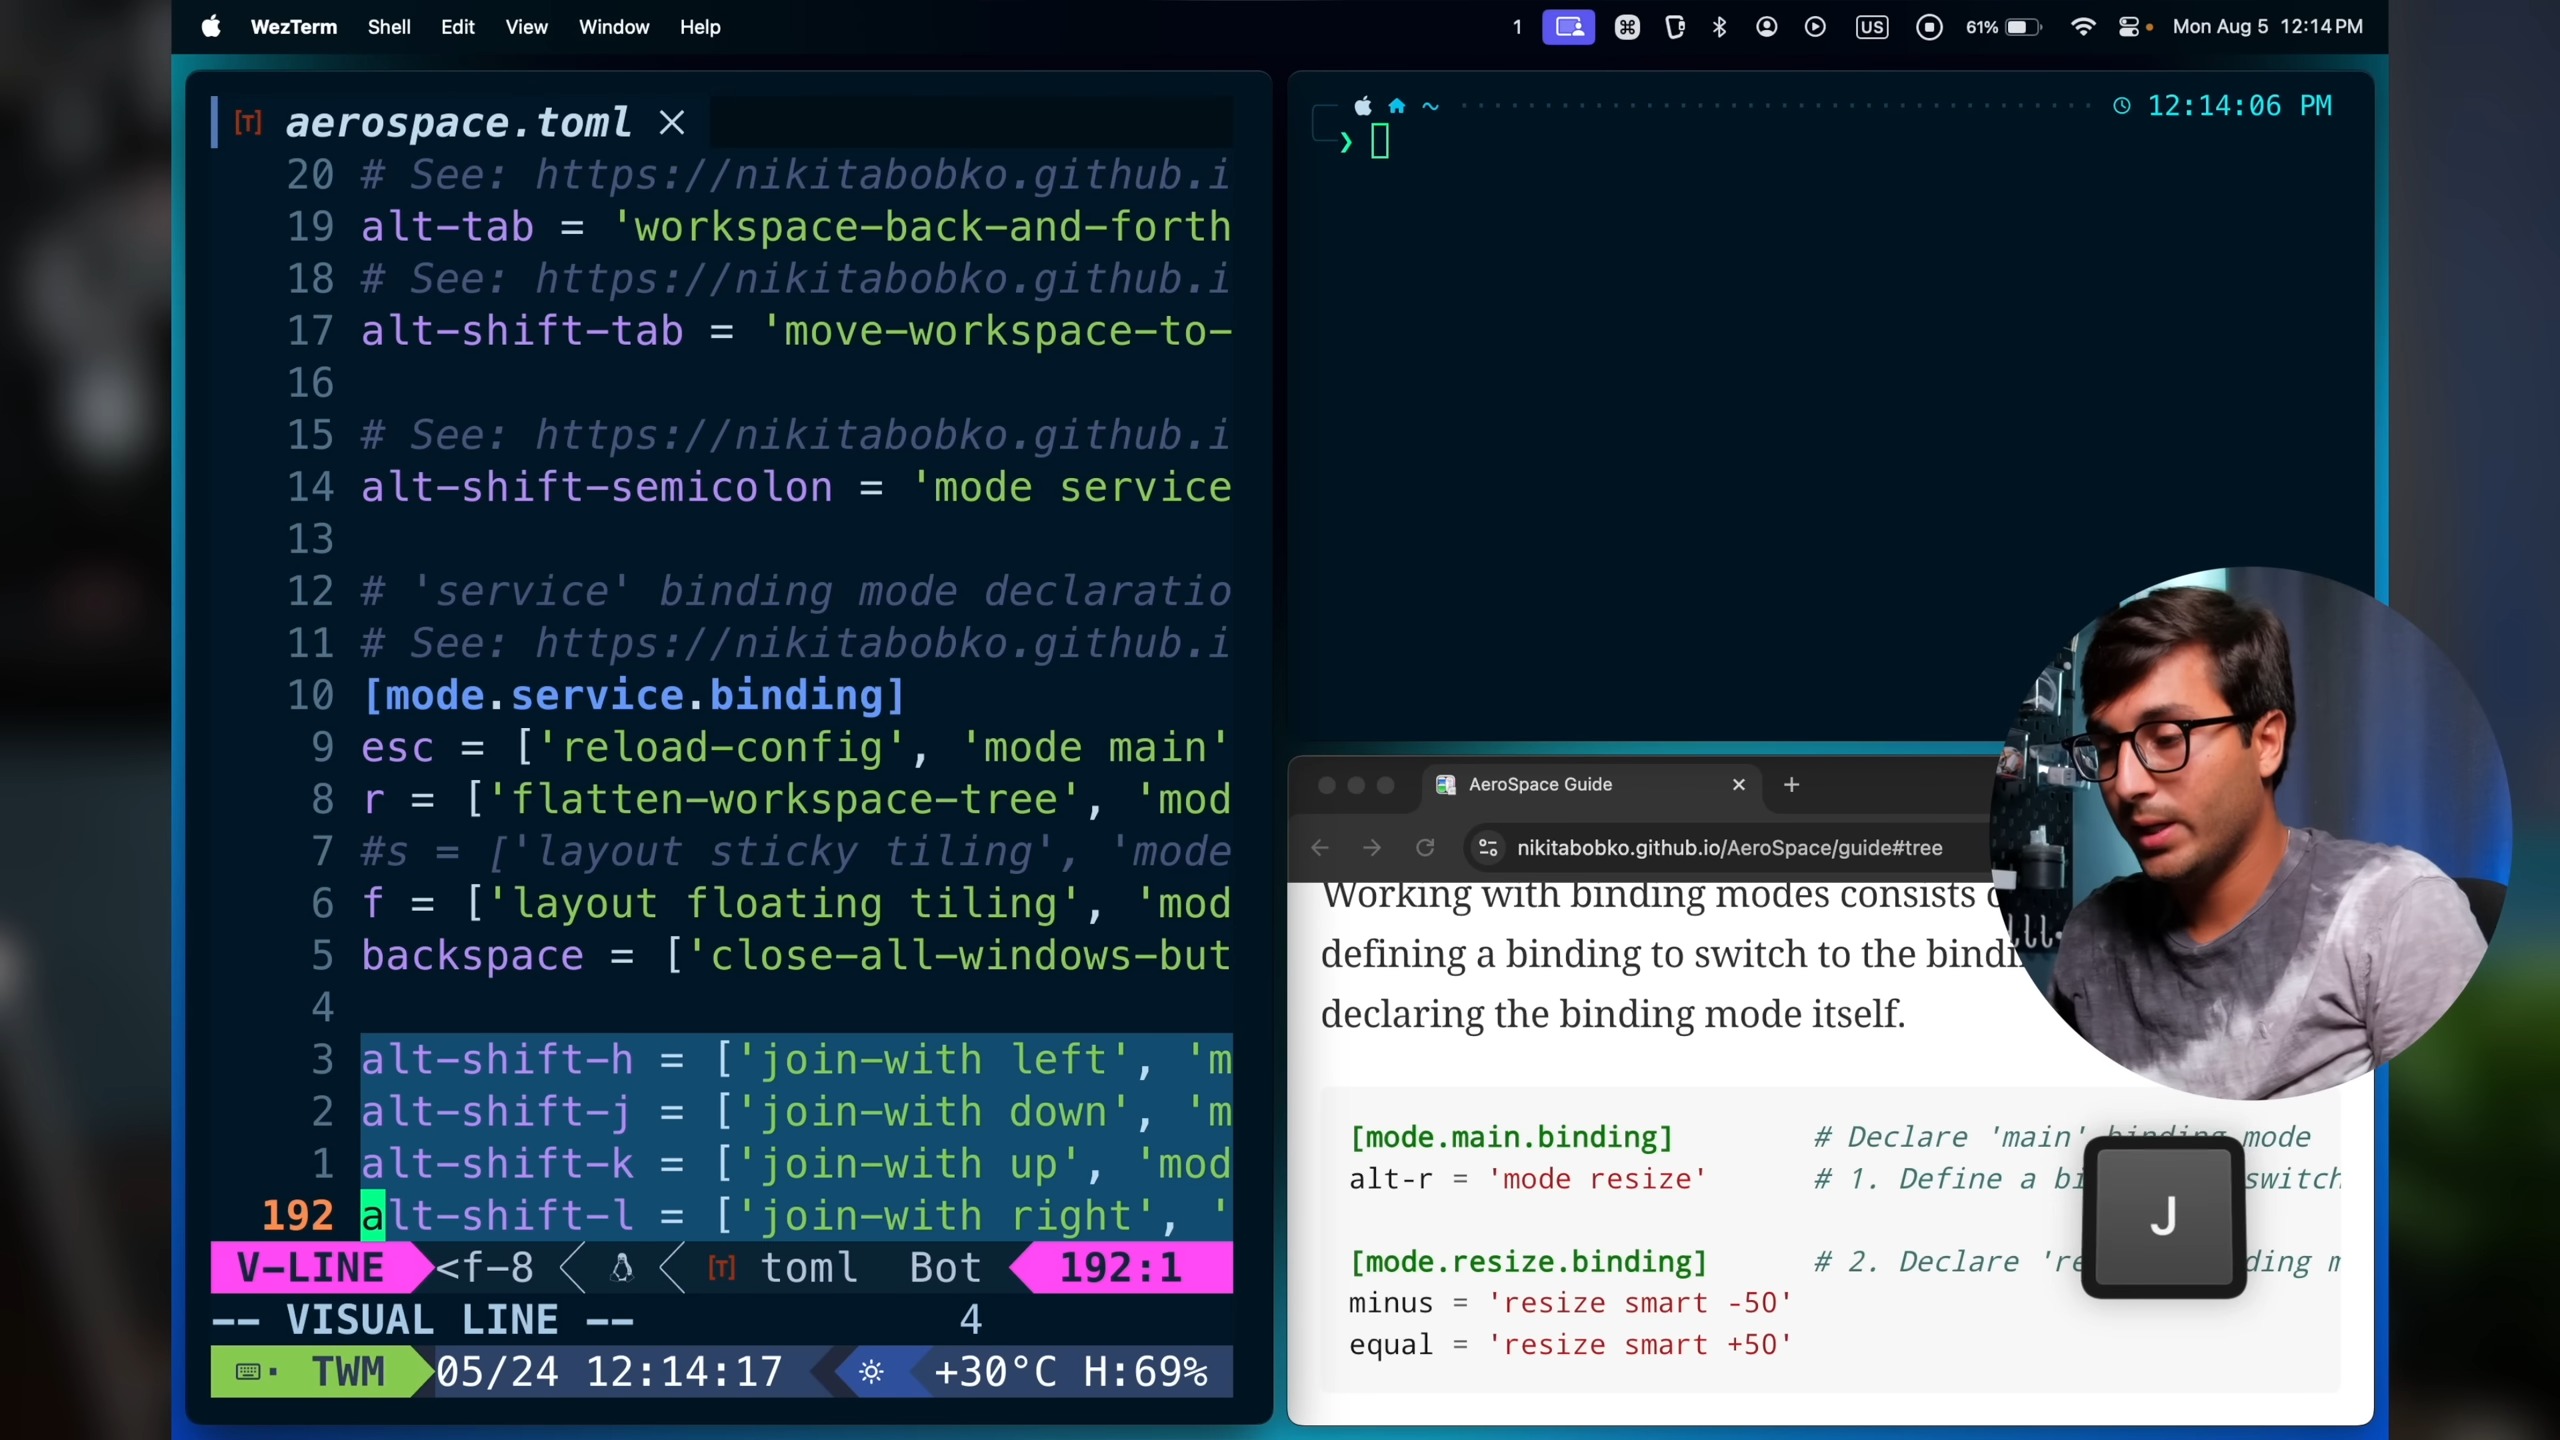Viewport: 2560px width, 1440px height.
Task: Open the Window menu
Action: 613,27
